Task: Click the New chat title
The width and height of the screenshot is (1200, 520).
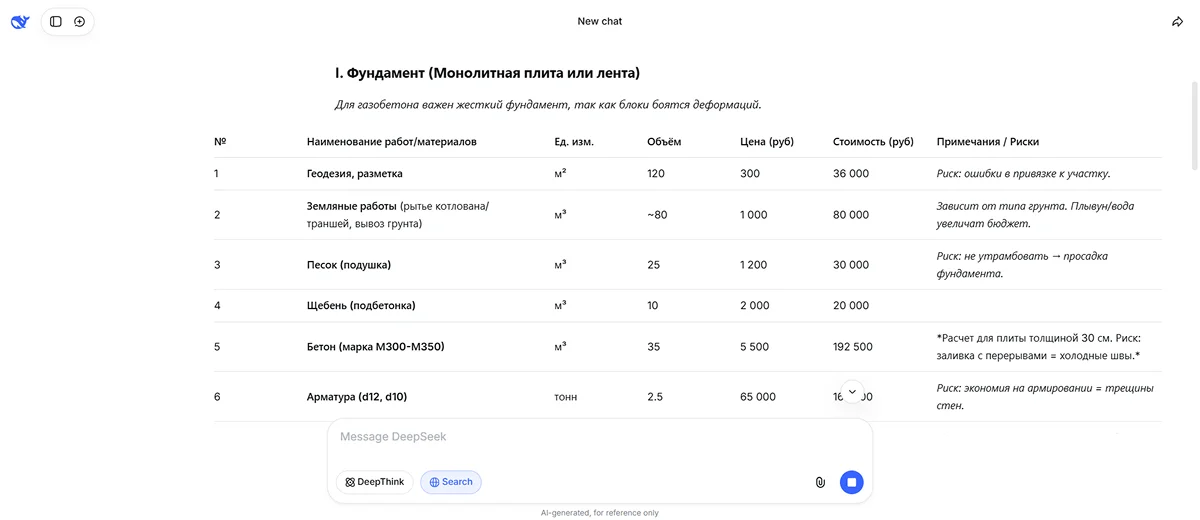Action: click(600, 21)
